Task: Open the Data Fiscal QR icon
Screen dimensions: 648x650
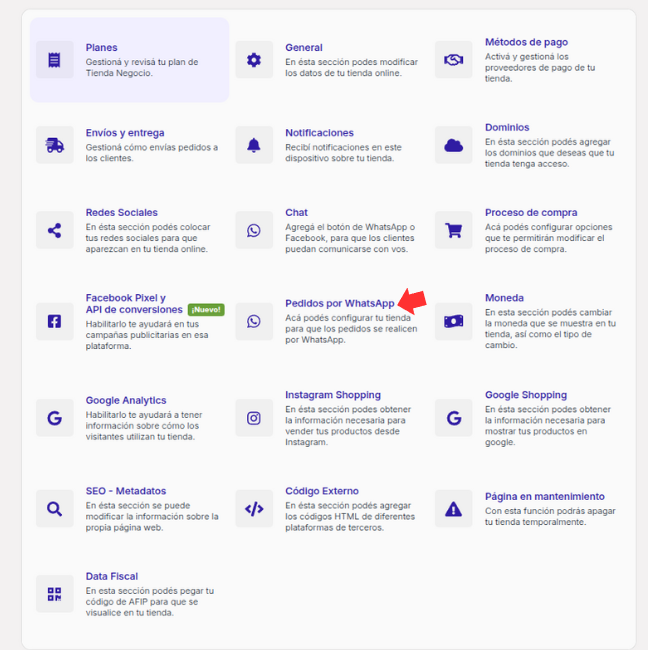Action: click(x=54, y=594)
